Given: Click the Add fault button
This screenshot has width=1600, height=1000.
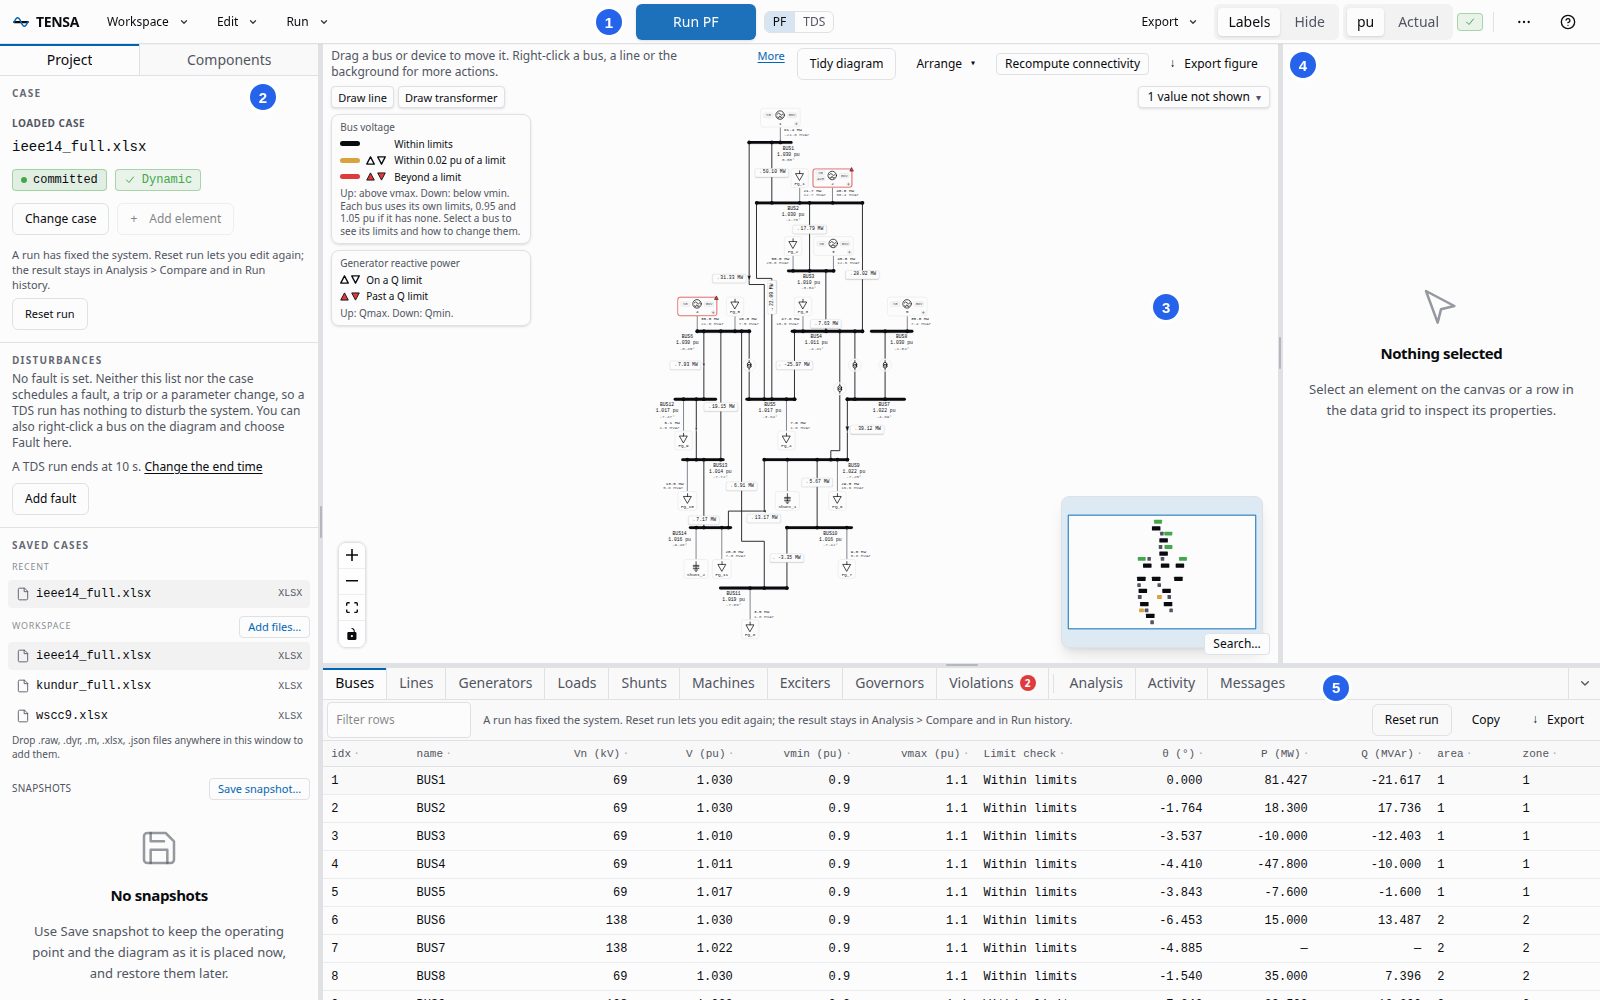Looking at the screenshot, I should [x=50, y=499].
